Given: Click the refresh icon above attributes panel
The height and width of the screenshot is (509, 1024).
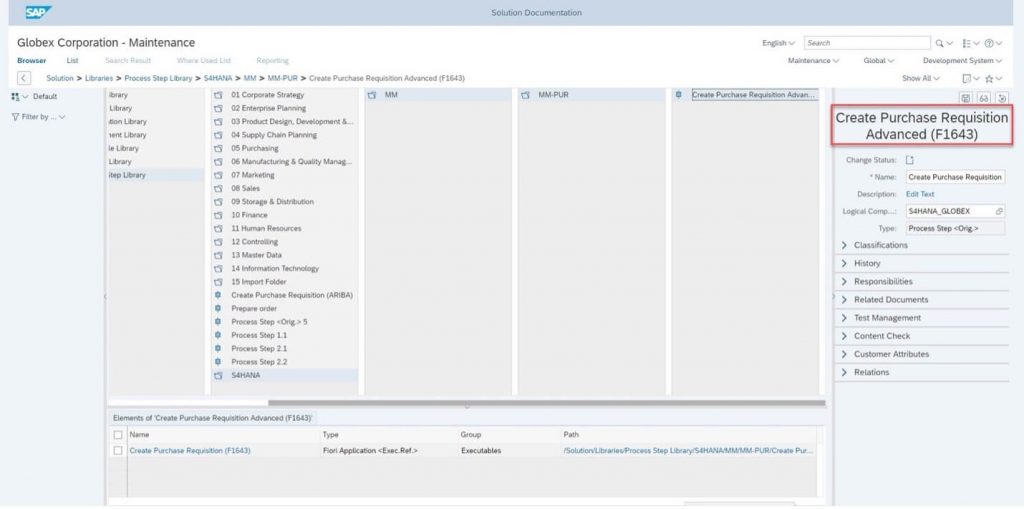Looking at the screenshot, I should 1002,98.
